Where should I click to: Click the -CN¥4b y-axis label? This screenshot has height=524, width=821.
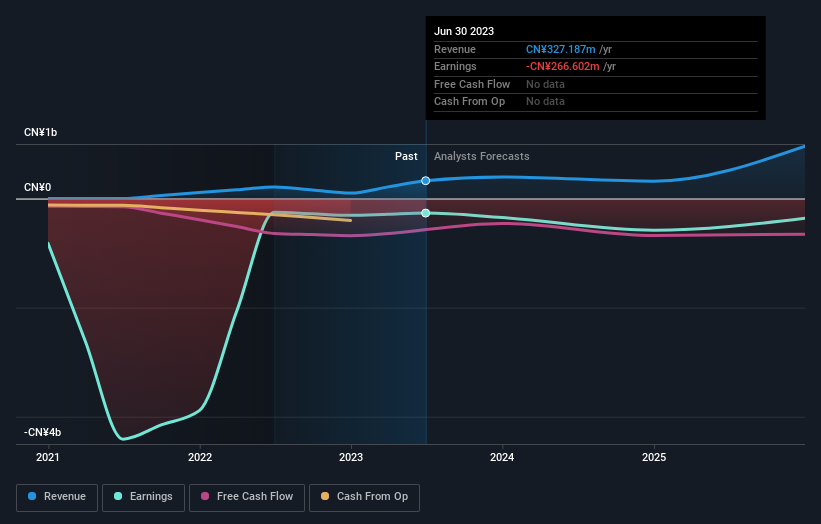tap(42, 432)
